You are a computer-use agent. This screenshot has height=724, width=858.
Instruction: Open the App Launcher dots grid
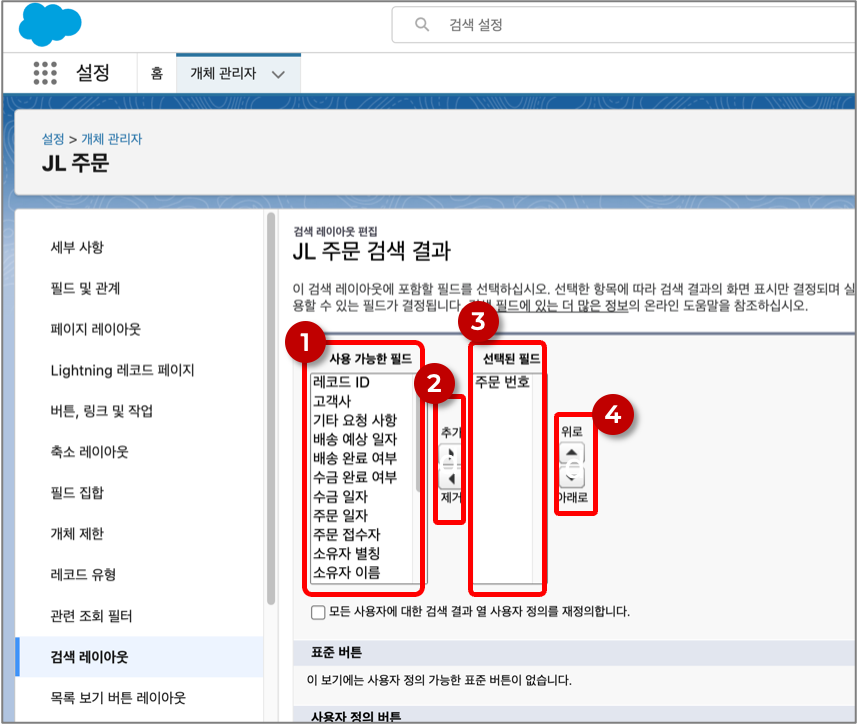pyautogui.click(x=45, y=73)
